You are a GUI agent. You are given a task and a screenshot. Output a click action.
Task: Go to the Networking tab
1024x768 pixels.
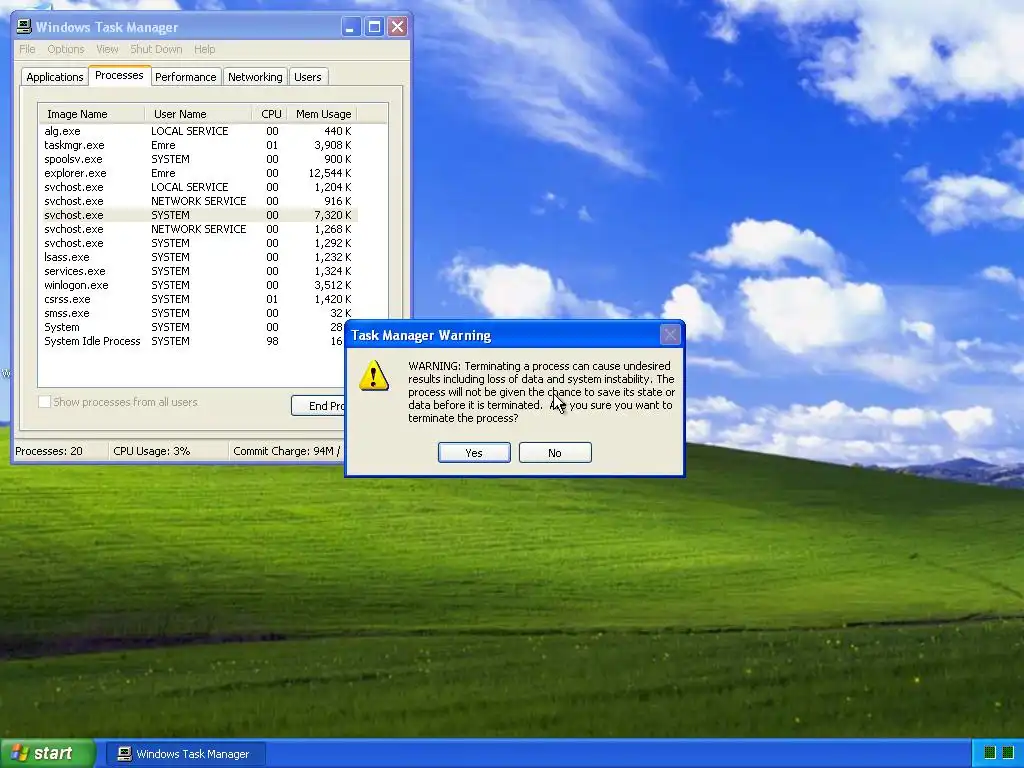click(x=255, y=76)
